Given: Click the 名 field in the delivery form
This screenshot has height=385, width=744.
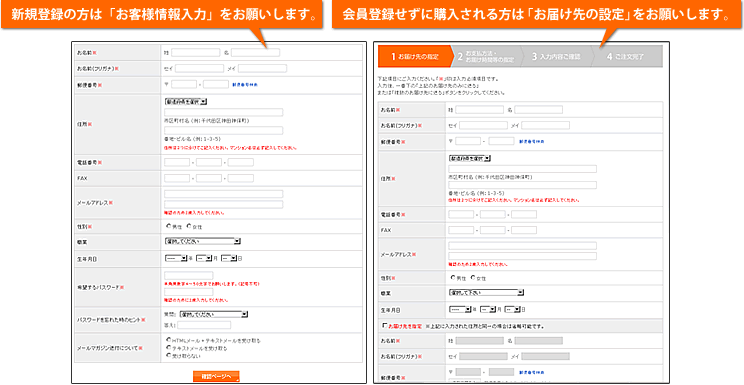Looking at the screenshot, I should tap(539, 110).
